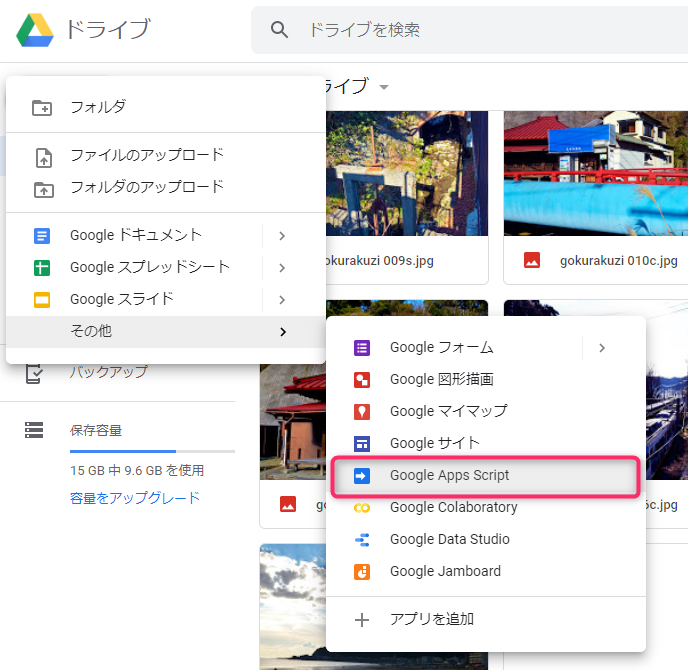Click the folder upload icon

pyautogui.click(x=43, y=190)
